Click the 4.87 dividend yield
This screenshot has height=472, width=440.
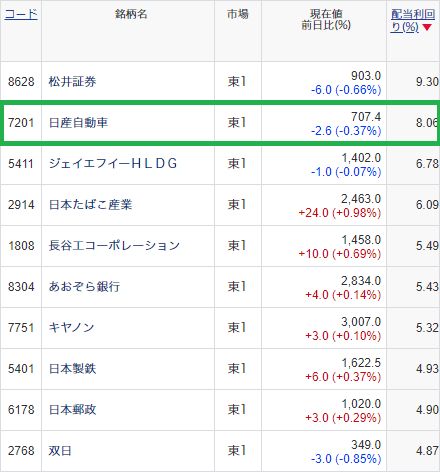tap(427, 451)
